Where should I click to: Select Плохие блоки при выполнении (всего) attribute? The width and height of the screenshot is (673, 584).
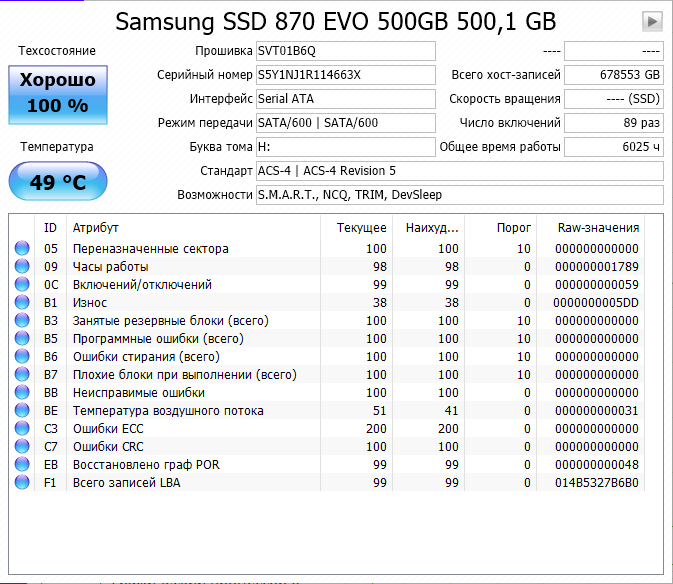[x=185, y=375]
